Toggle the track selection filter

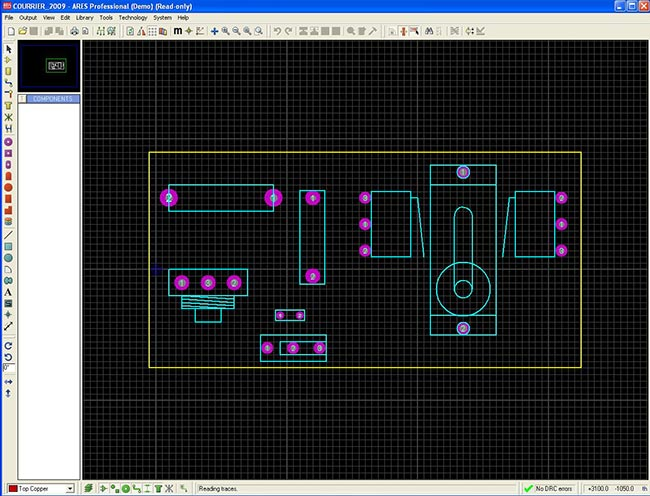136,489
